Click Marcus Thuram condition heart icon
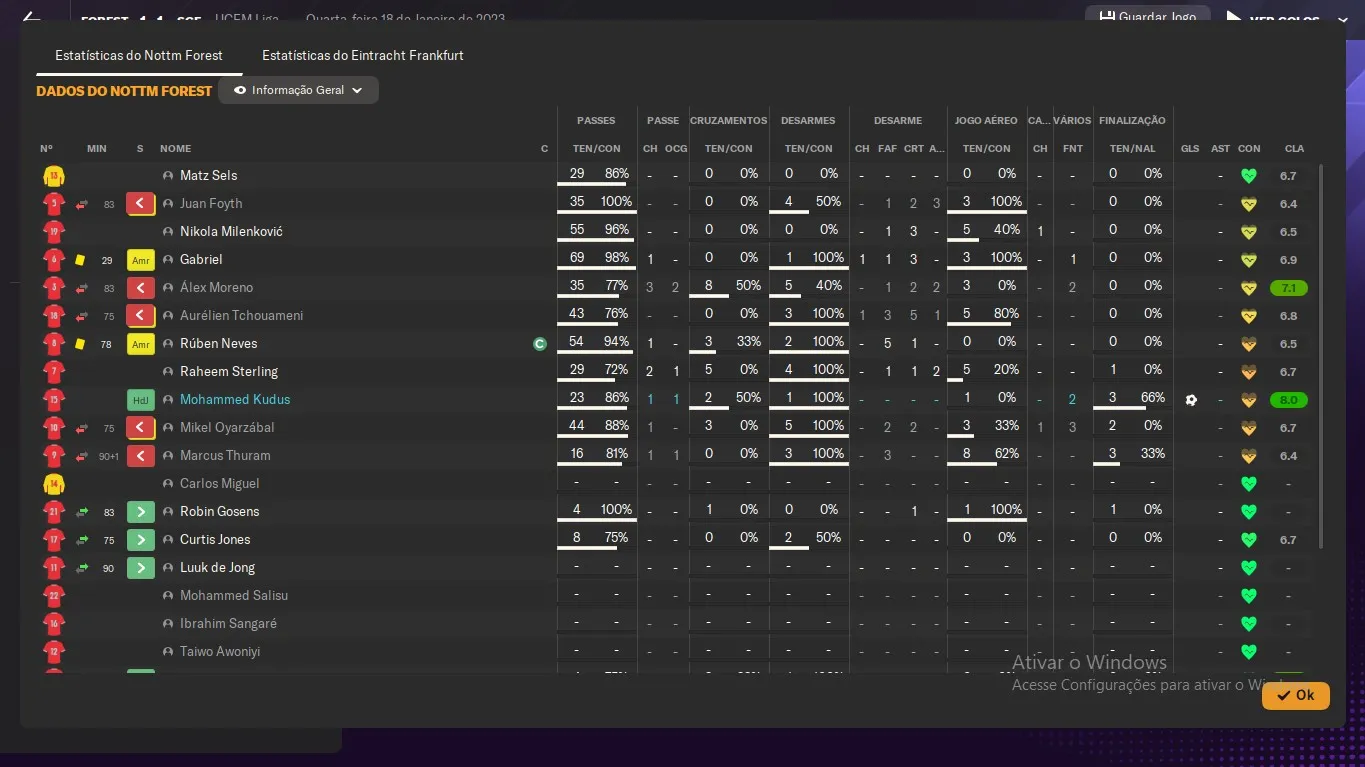1365x767 pixels. (1248, 456)
